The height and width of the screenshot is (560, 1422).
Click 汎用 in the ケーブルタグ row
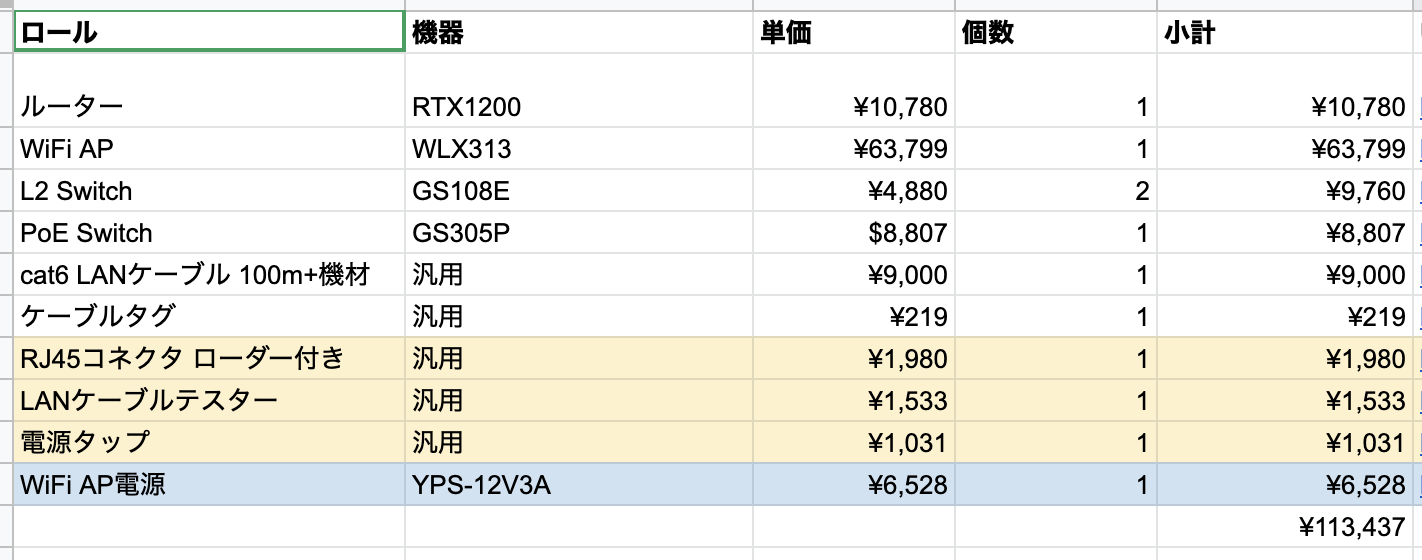tap(580, 317)
